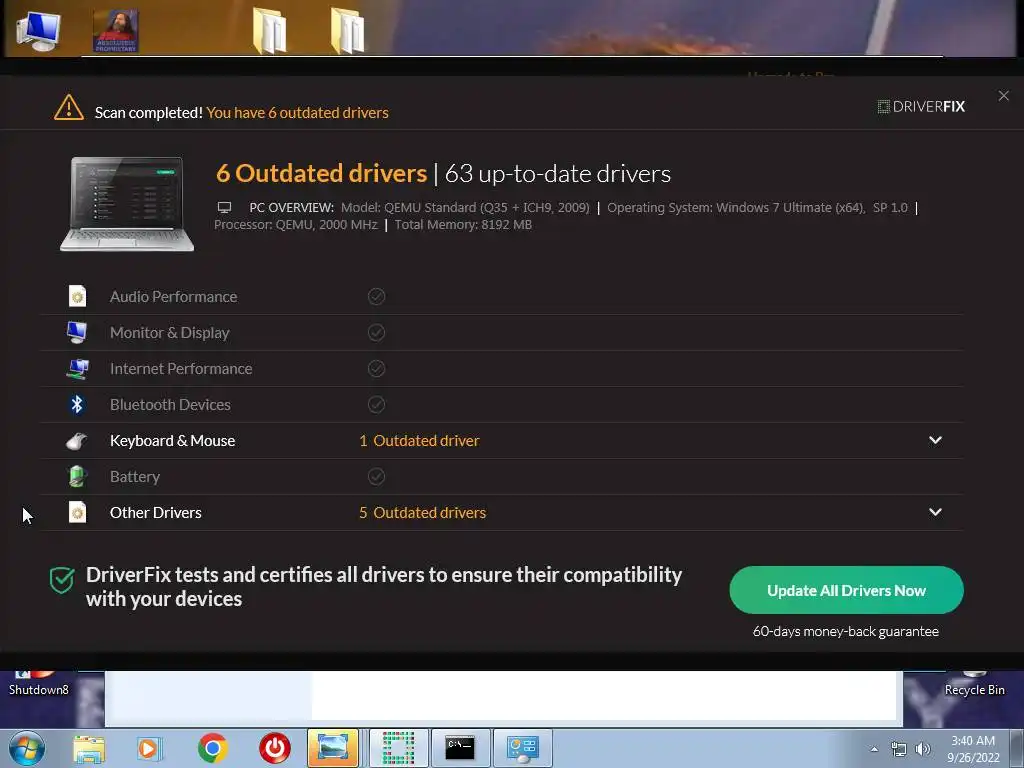The width and height of the screenshot is (1024, 768).
Task: Open the first desktop folder icon
Action: (x=269, y=31)
